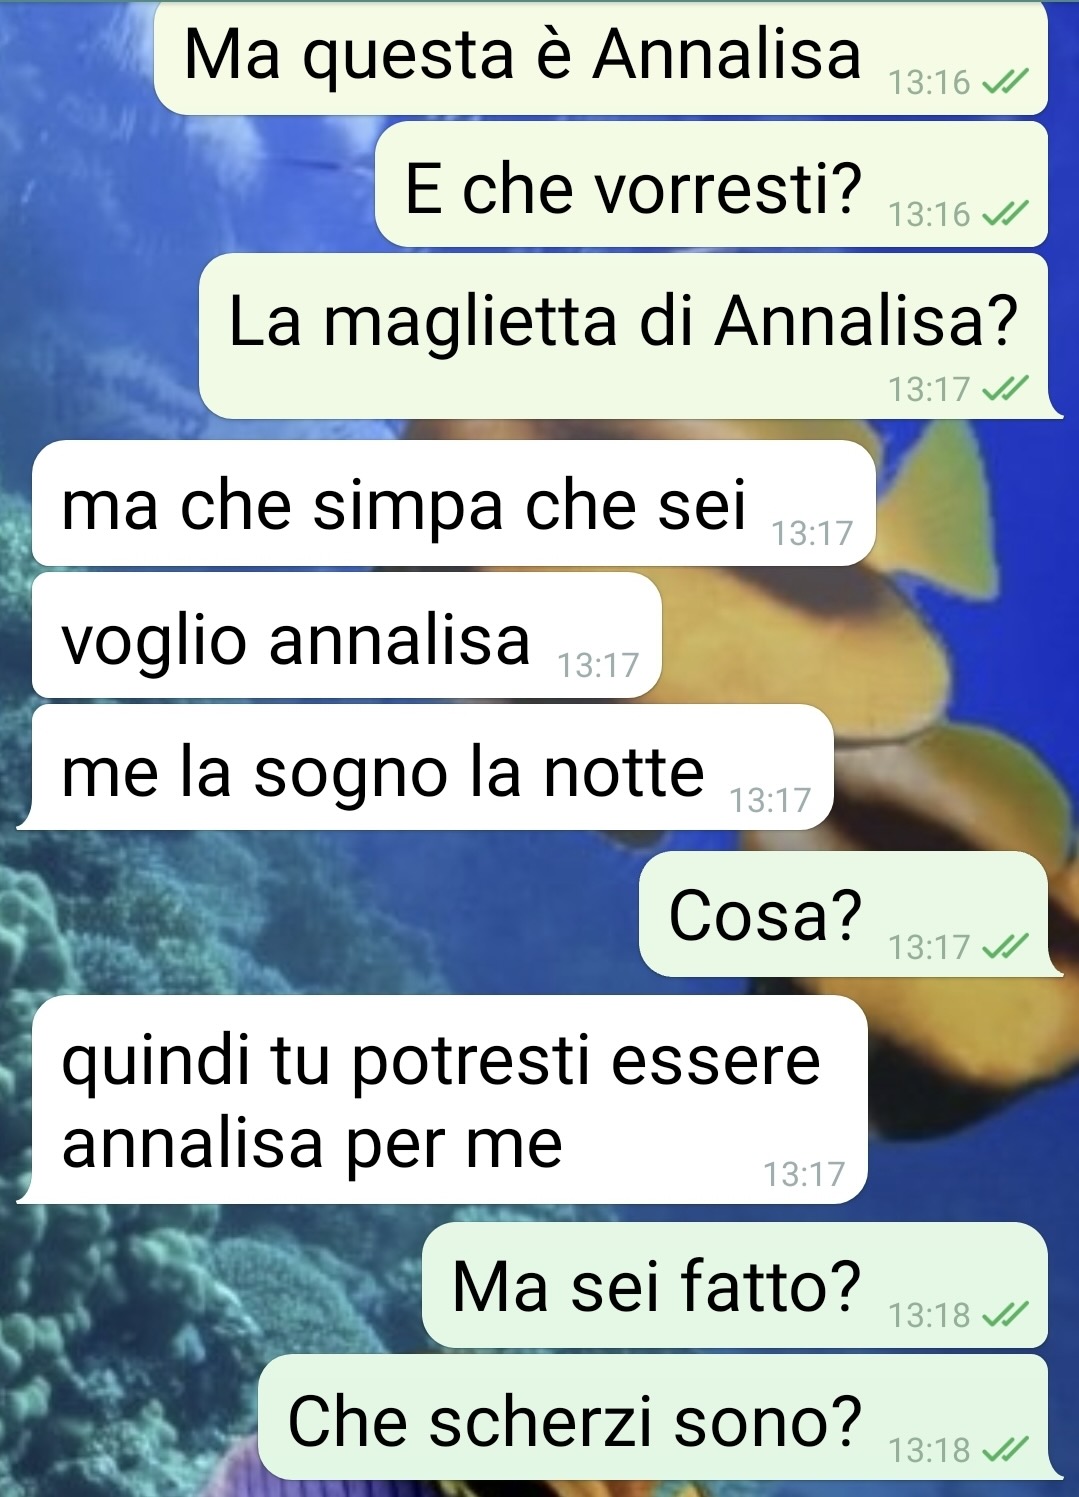Tap the 'voglio annalisa' received message
The height and width of the screenshot is (1497, 1079).
[347, 635]
